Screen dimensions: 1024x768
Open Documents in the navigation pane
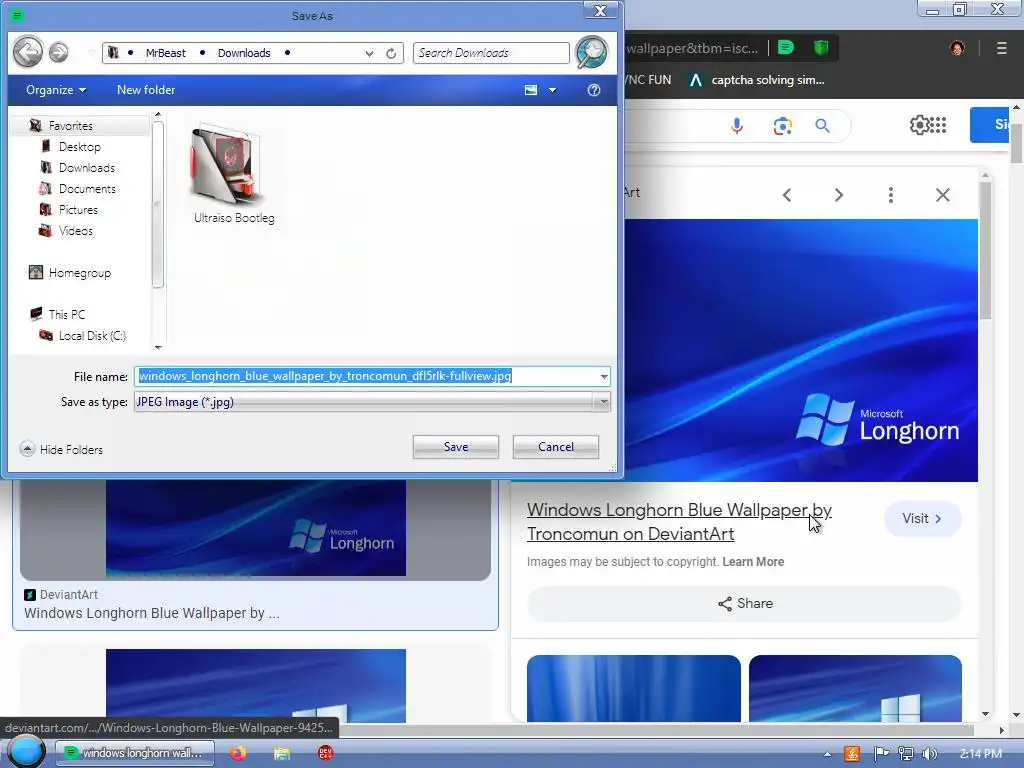[x=87, y=189]
